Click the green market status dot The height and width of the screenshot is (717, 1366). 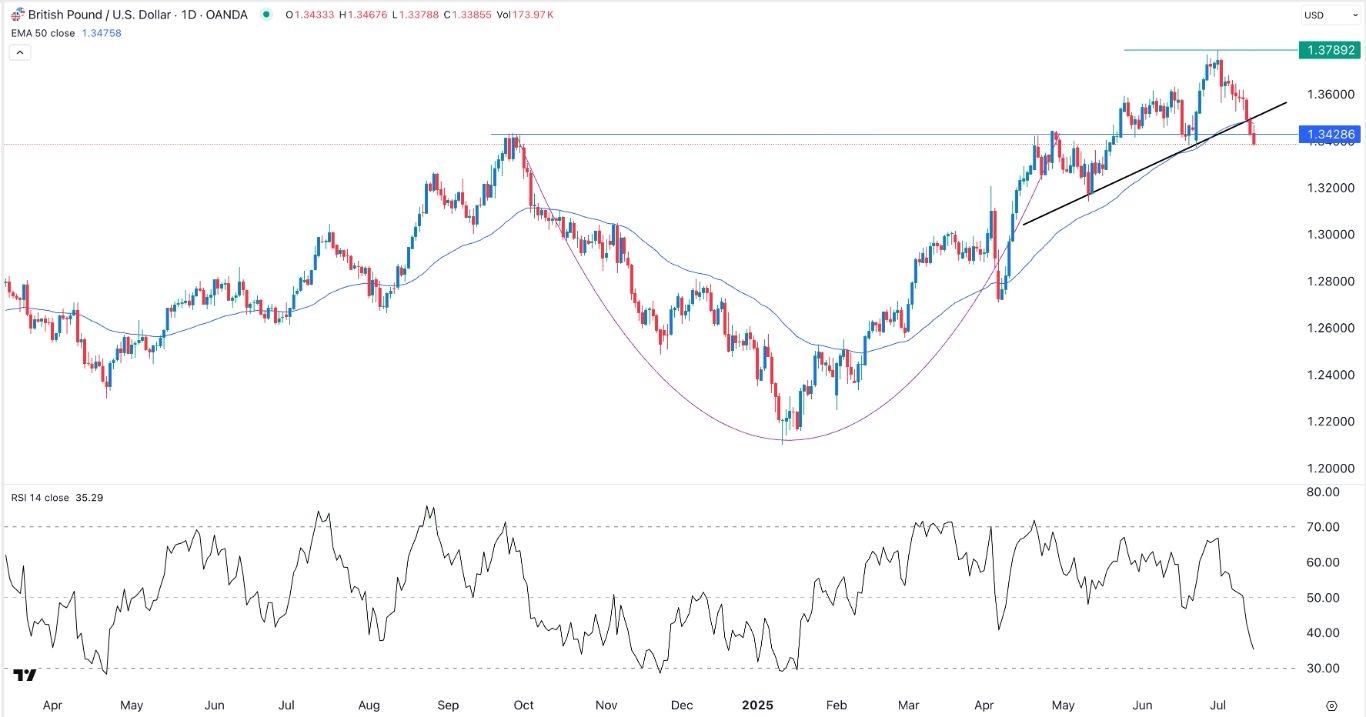tap(265, 15)
